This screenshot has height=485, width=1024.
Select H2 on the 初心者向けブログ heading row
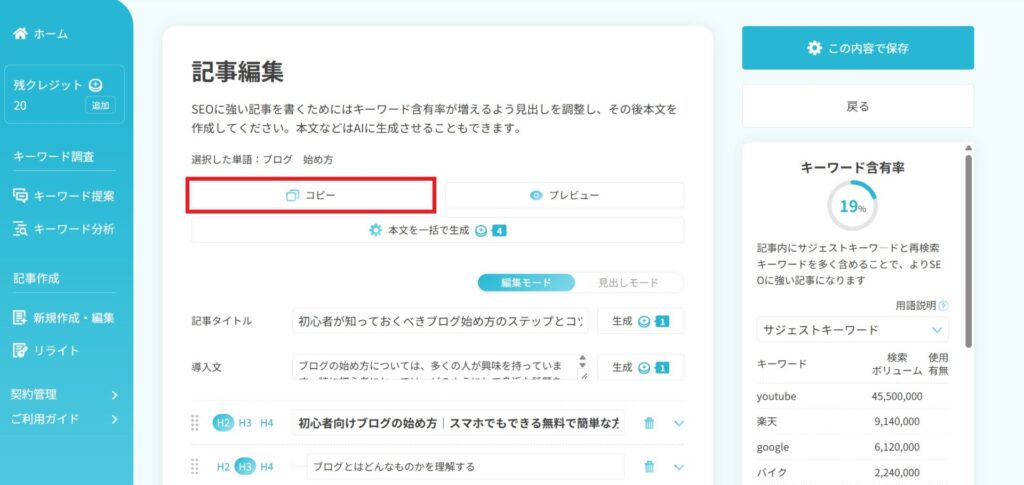pyautogui.click(x=223, y=423)
